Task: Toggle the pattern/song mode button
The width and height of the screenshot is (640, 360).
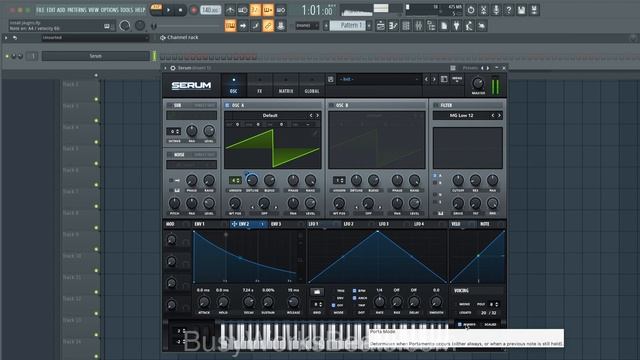Action: 156,10
